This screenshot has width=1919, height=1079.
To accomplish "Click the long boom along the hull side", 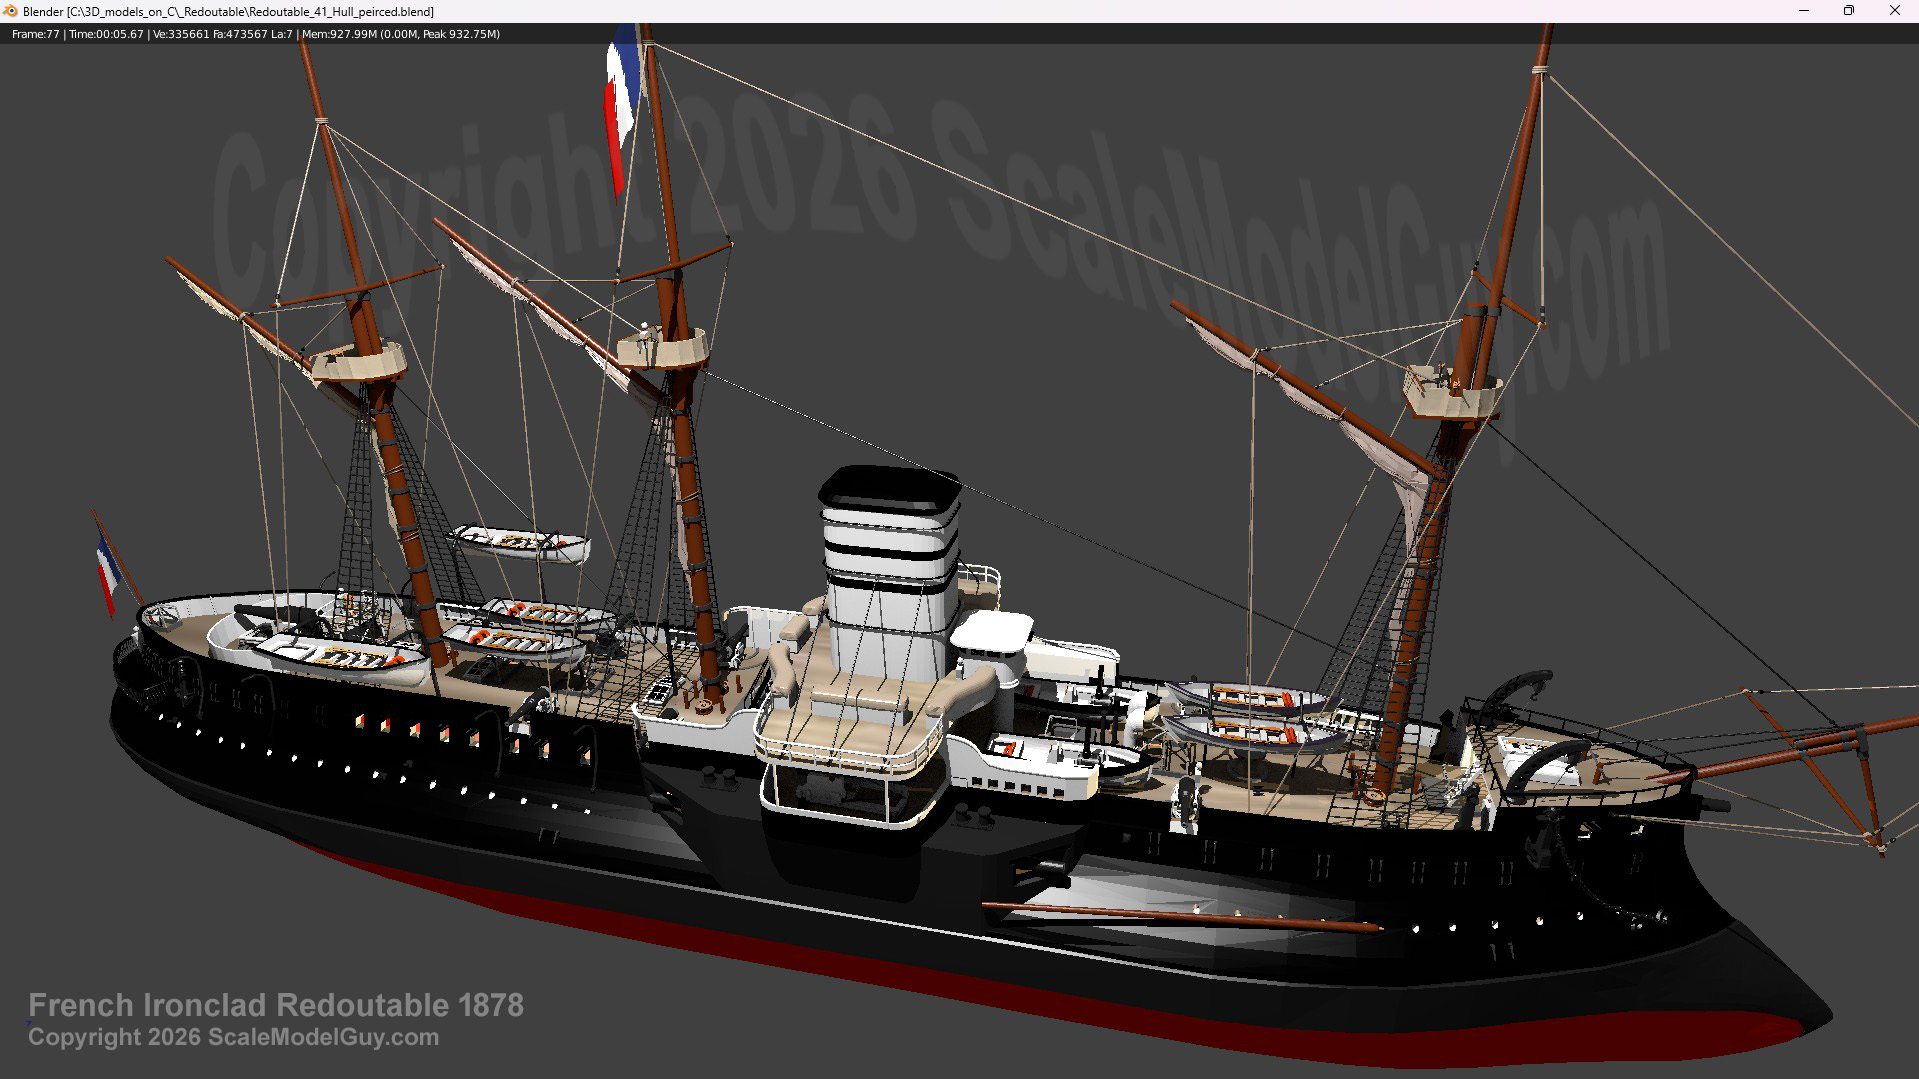I will [1180, 914].
